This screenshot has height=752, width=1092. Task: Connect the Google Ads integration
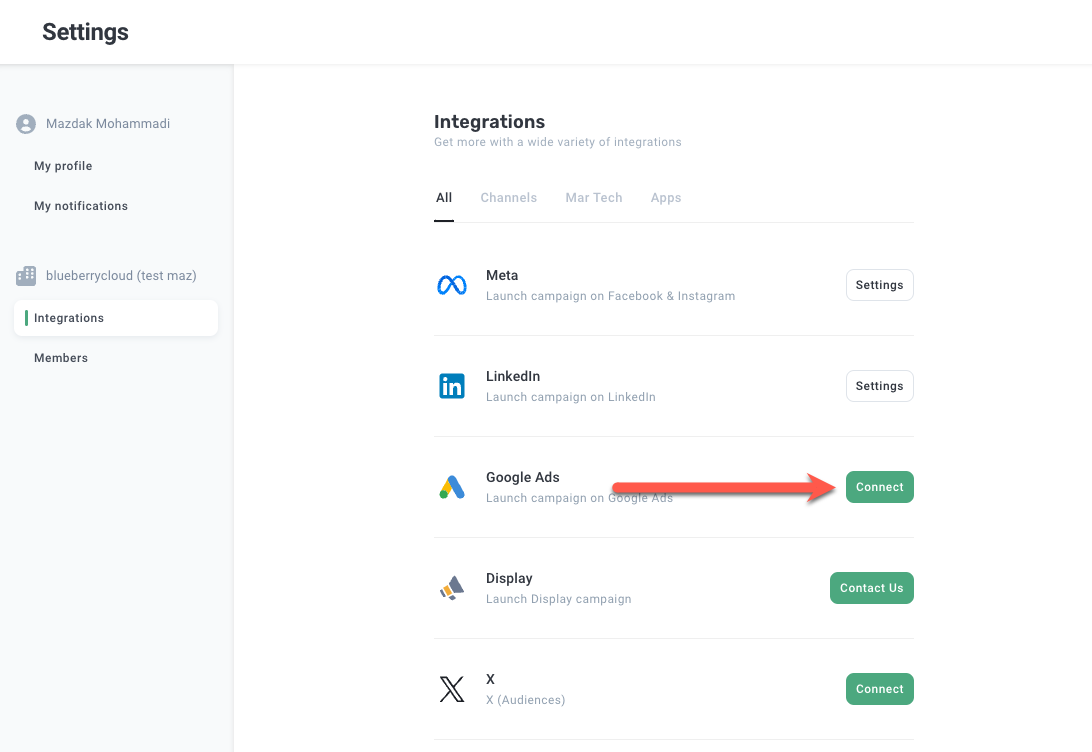tap(879, 487)
